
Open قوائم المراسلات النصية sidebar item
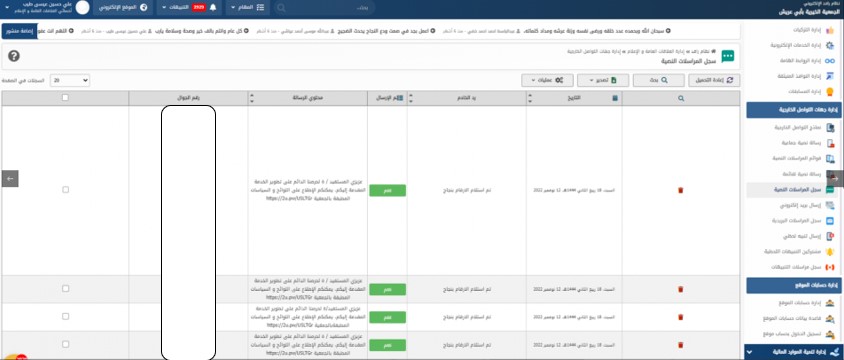pyautogui.click(x=796, y=159)
